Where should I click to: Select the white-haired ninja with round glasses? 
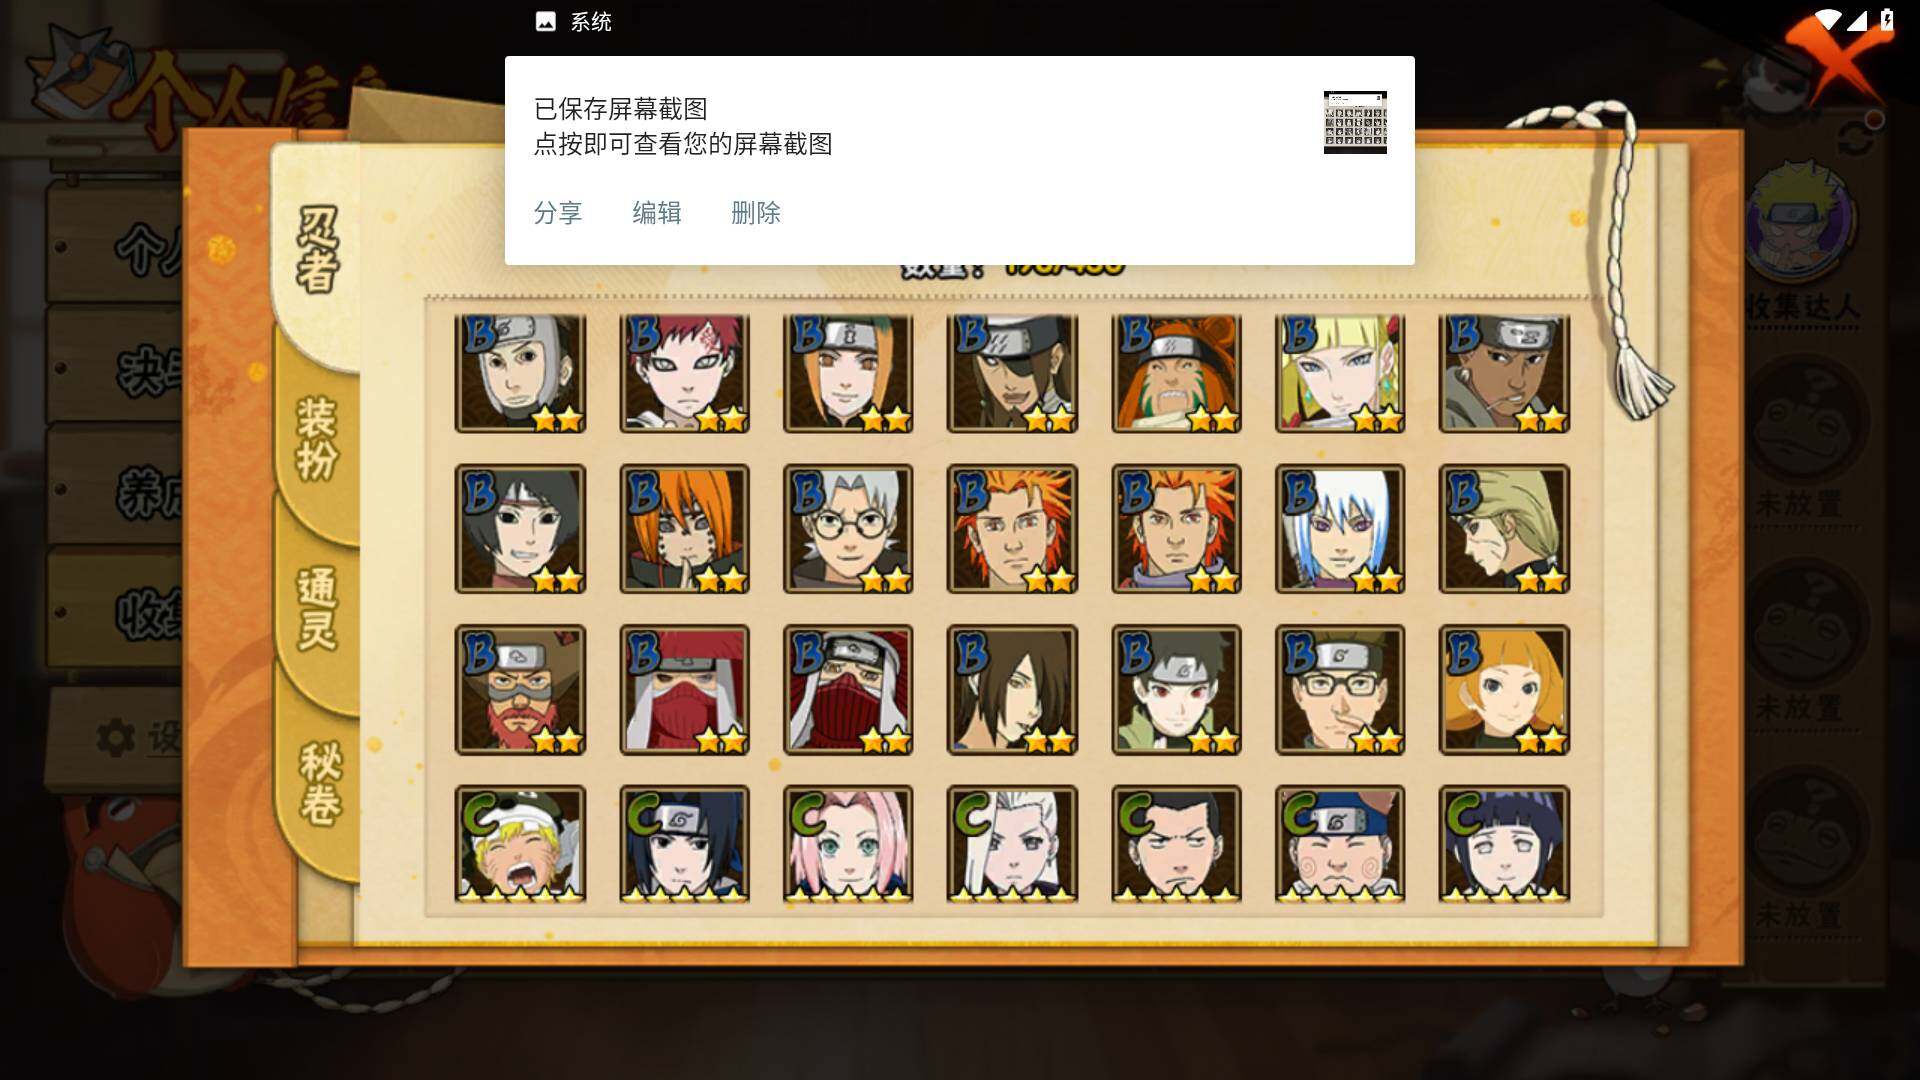click(848, 528)
